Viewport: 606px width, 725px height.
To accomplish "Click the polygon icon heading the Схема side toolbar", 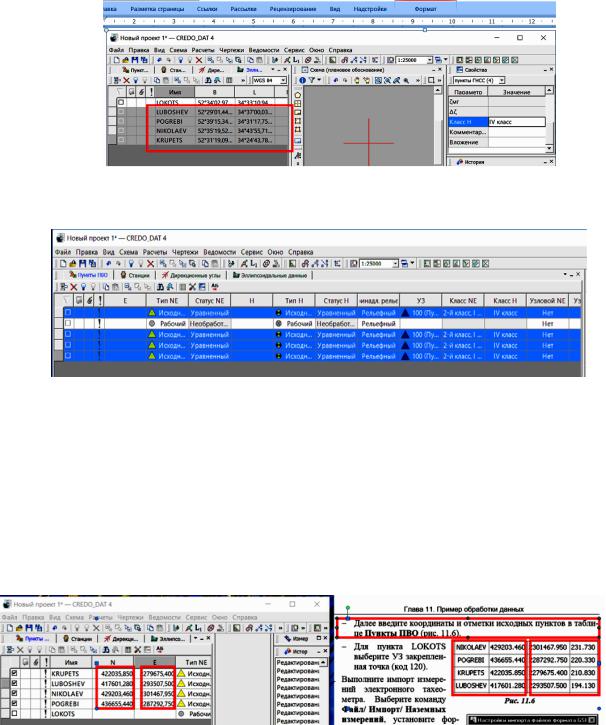I will point(298,95).
